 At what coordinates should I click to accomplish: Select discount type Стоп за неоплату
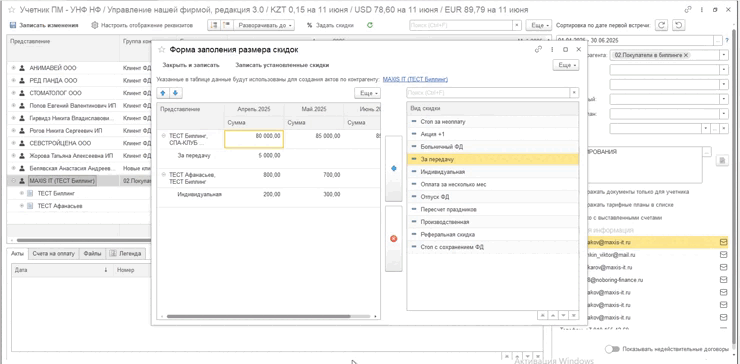[492, 122]
